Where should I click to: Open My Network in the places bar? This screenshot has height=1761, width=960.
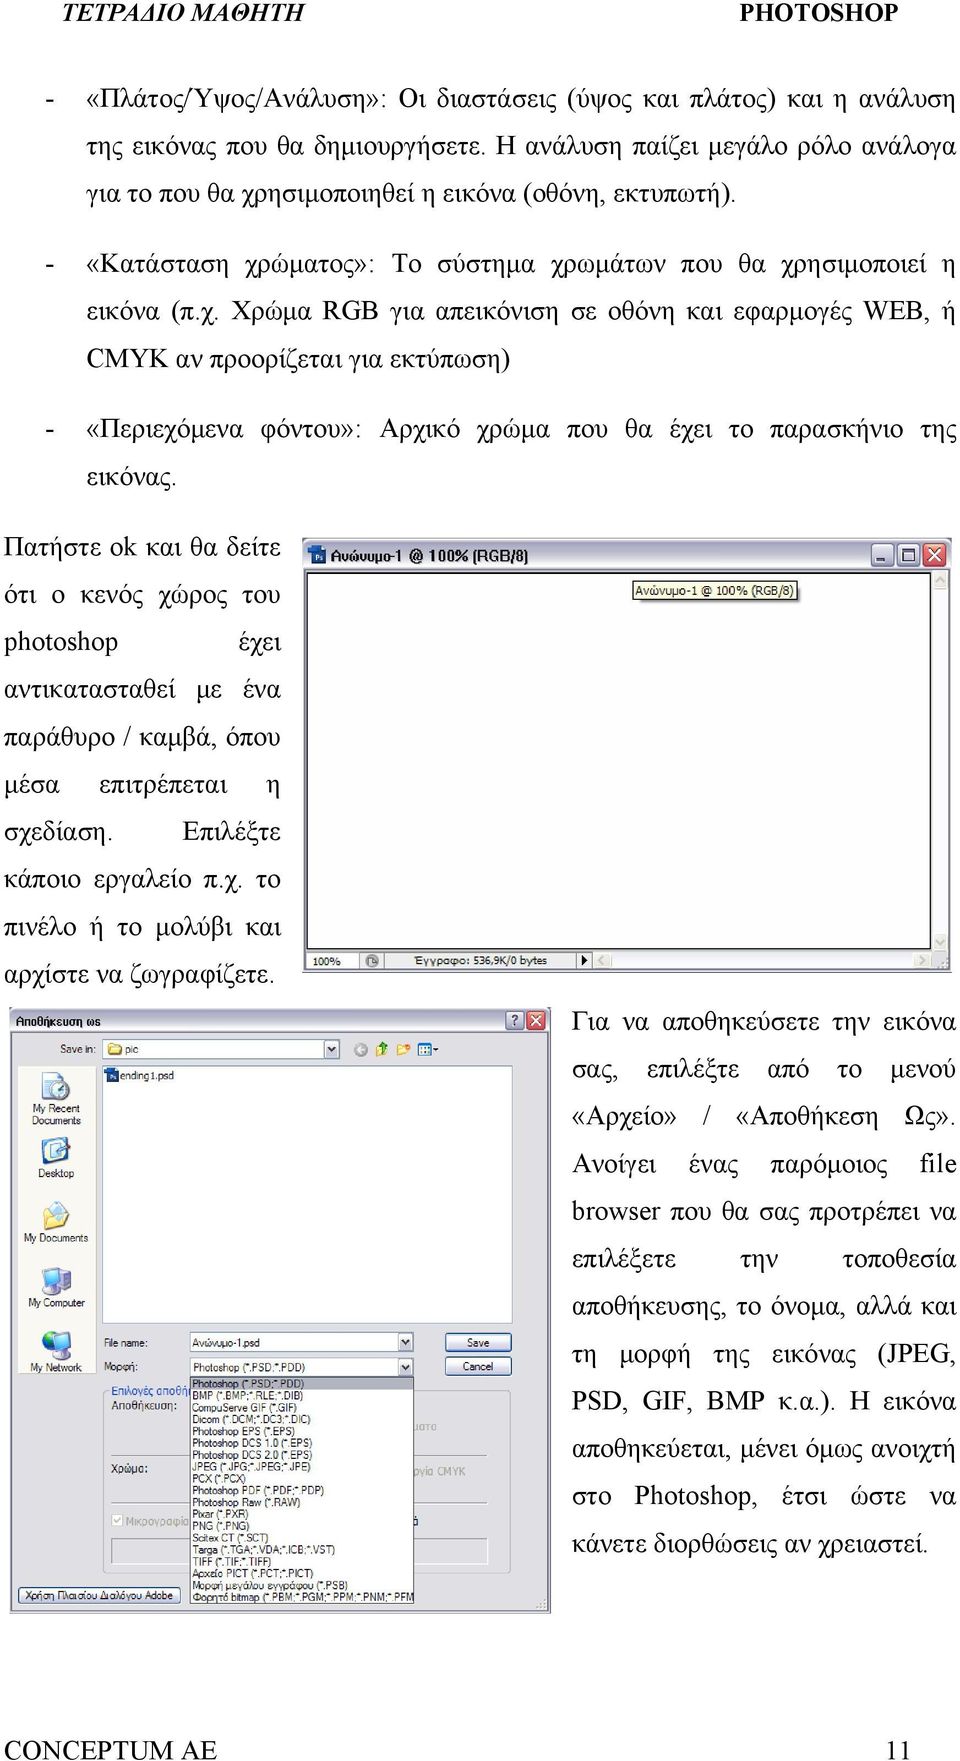point(56,1351)
